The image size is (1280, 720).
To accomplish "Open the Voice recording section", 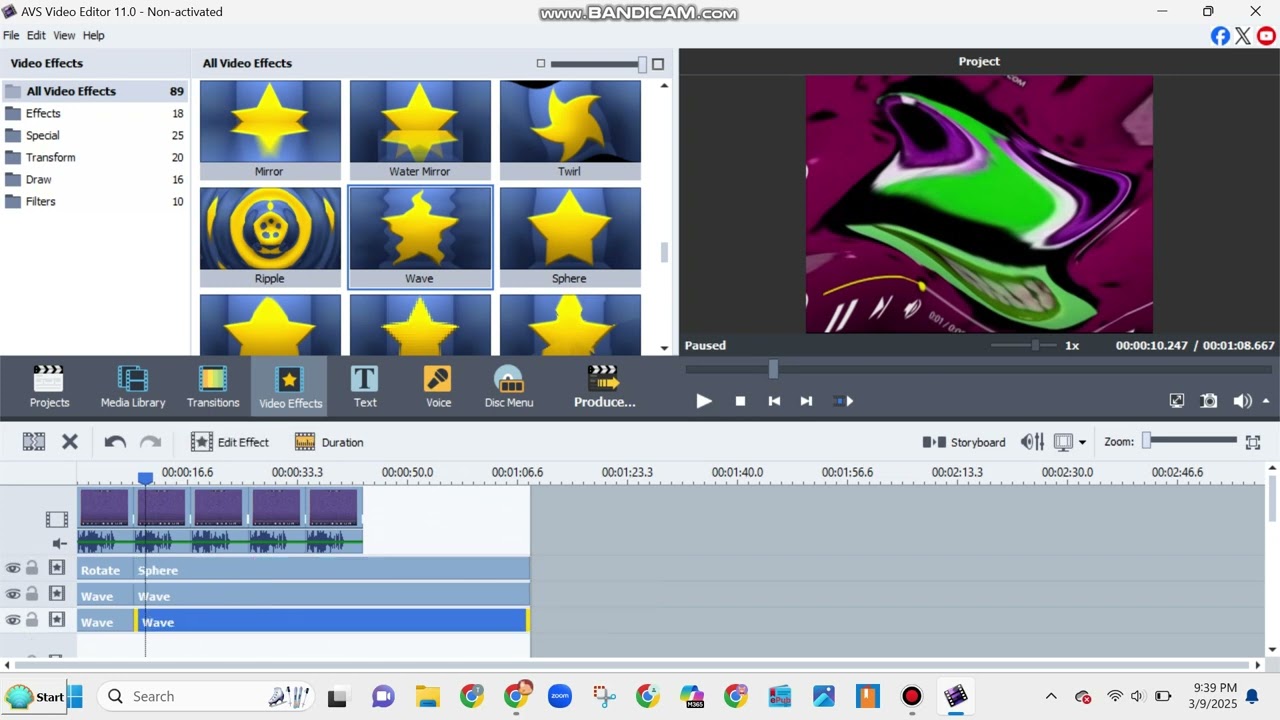I will tap(438, 386).
